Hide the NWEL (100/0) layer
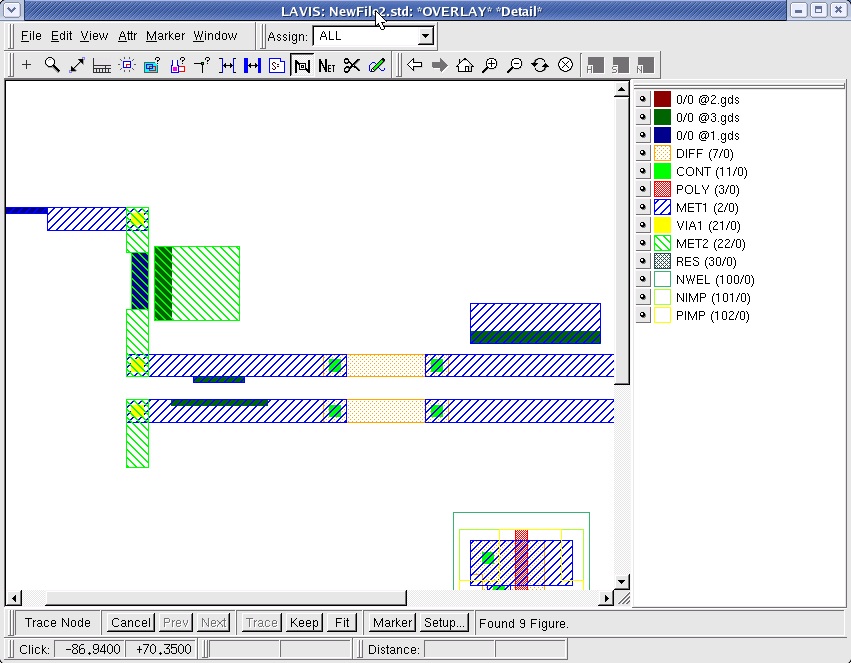The height and width of the screenshot is (663, 851). coord(643,279)
